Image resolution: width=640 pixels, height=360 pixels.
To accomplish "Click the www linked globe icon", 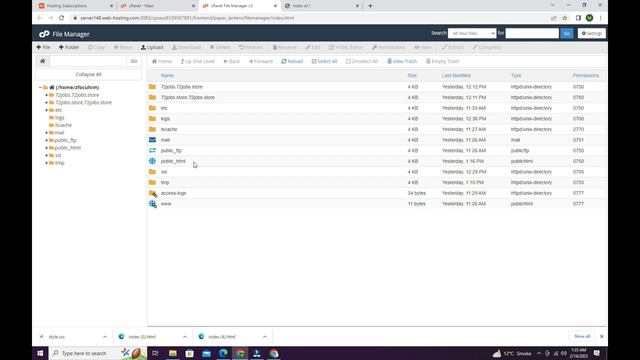I will coord(153,204).
